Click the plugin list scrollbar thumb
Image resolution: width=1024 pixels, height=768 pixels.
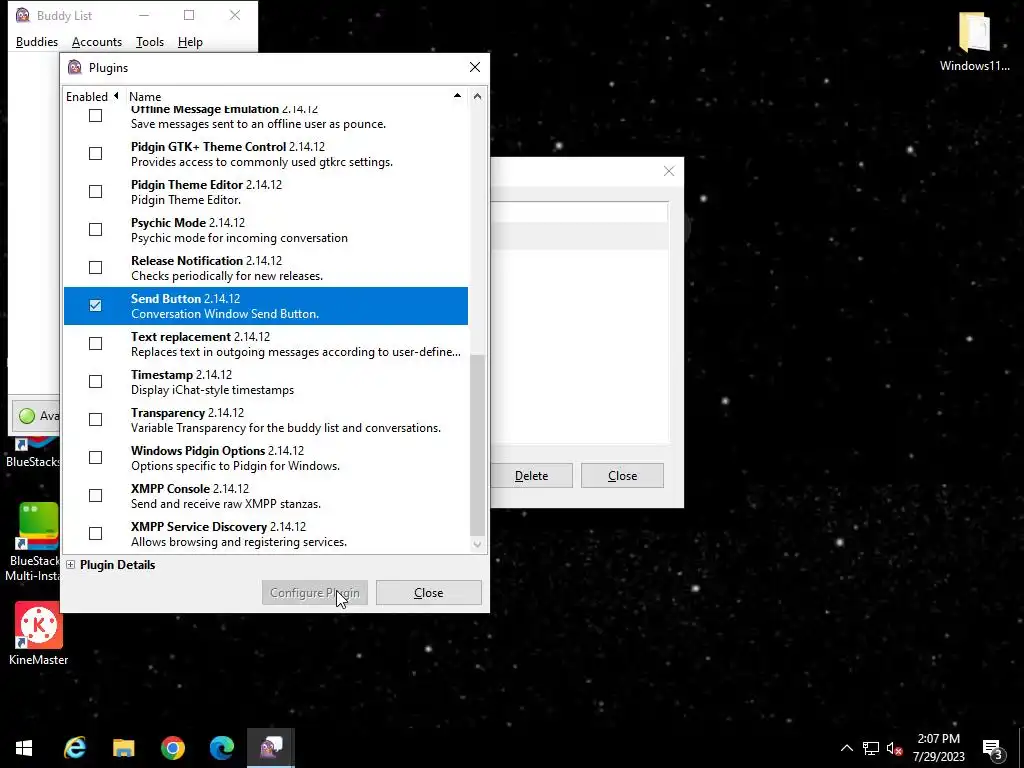click(x=477, y=445)
